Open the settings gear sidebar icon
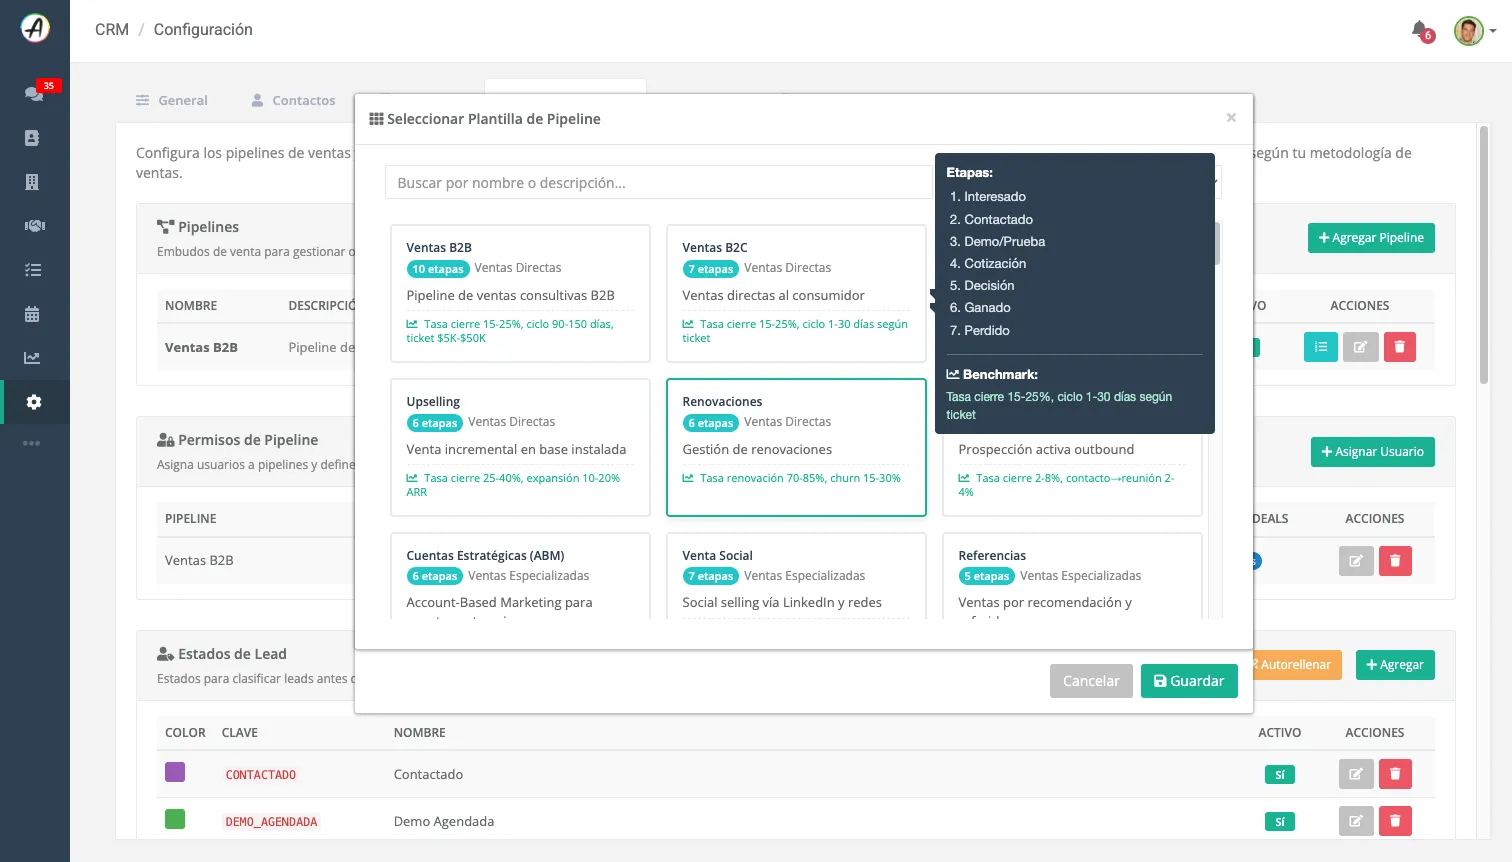Screen dimensions: 1512x862 click(x=34, y=402)
